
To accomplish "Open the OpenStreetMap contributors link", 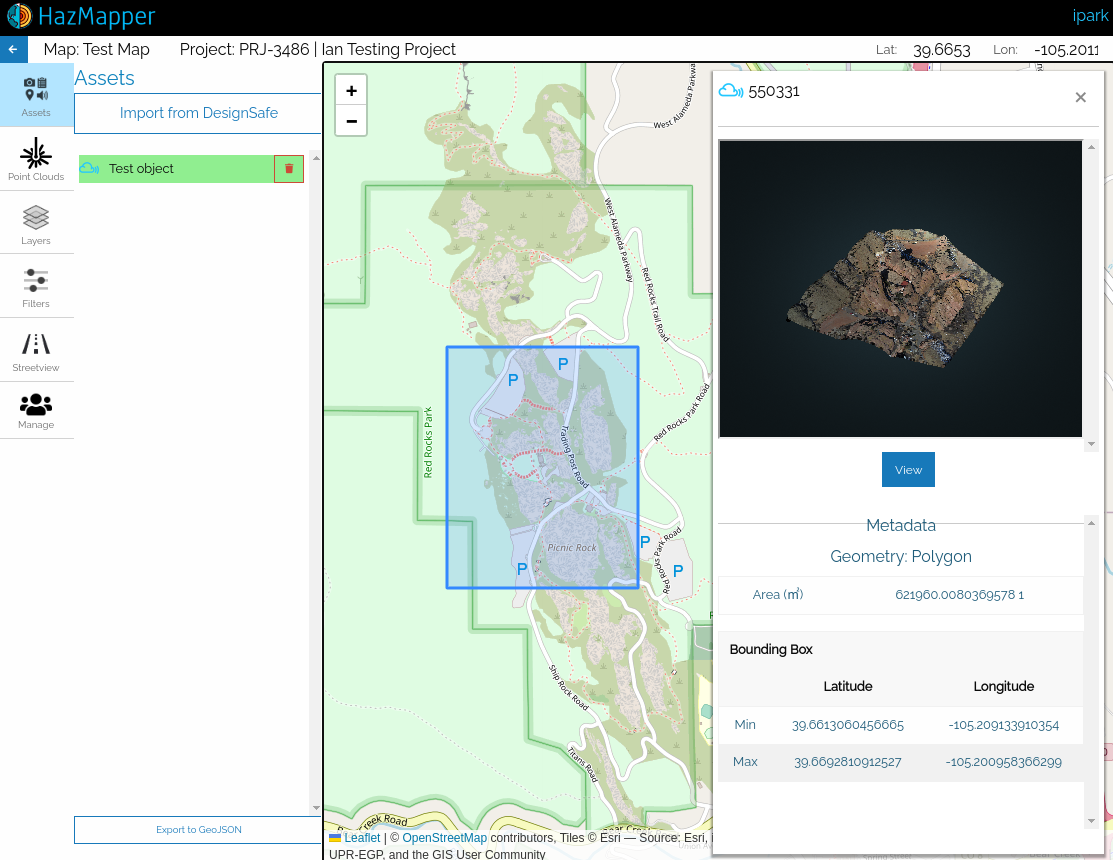I will pyautogui.click(x=444, y=838).
